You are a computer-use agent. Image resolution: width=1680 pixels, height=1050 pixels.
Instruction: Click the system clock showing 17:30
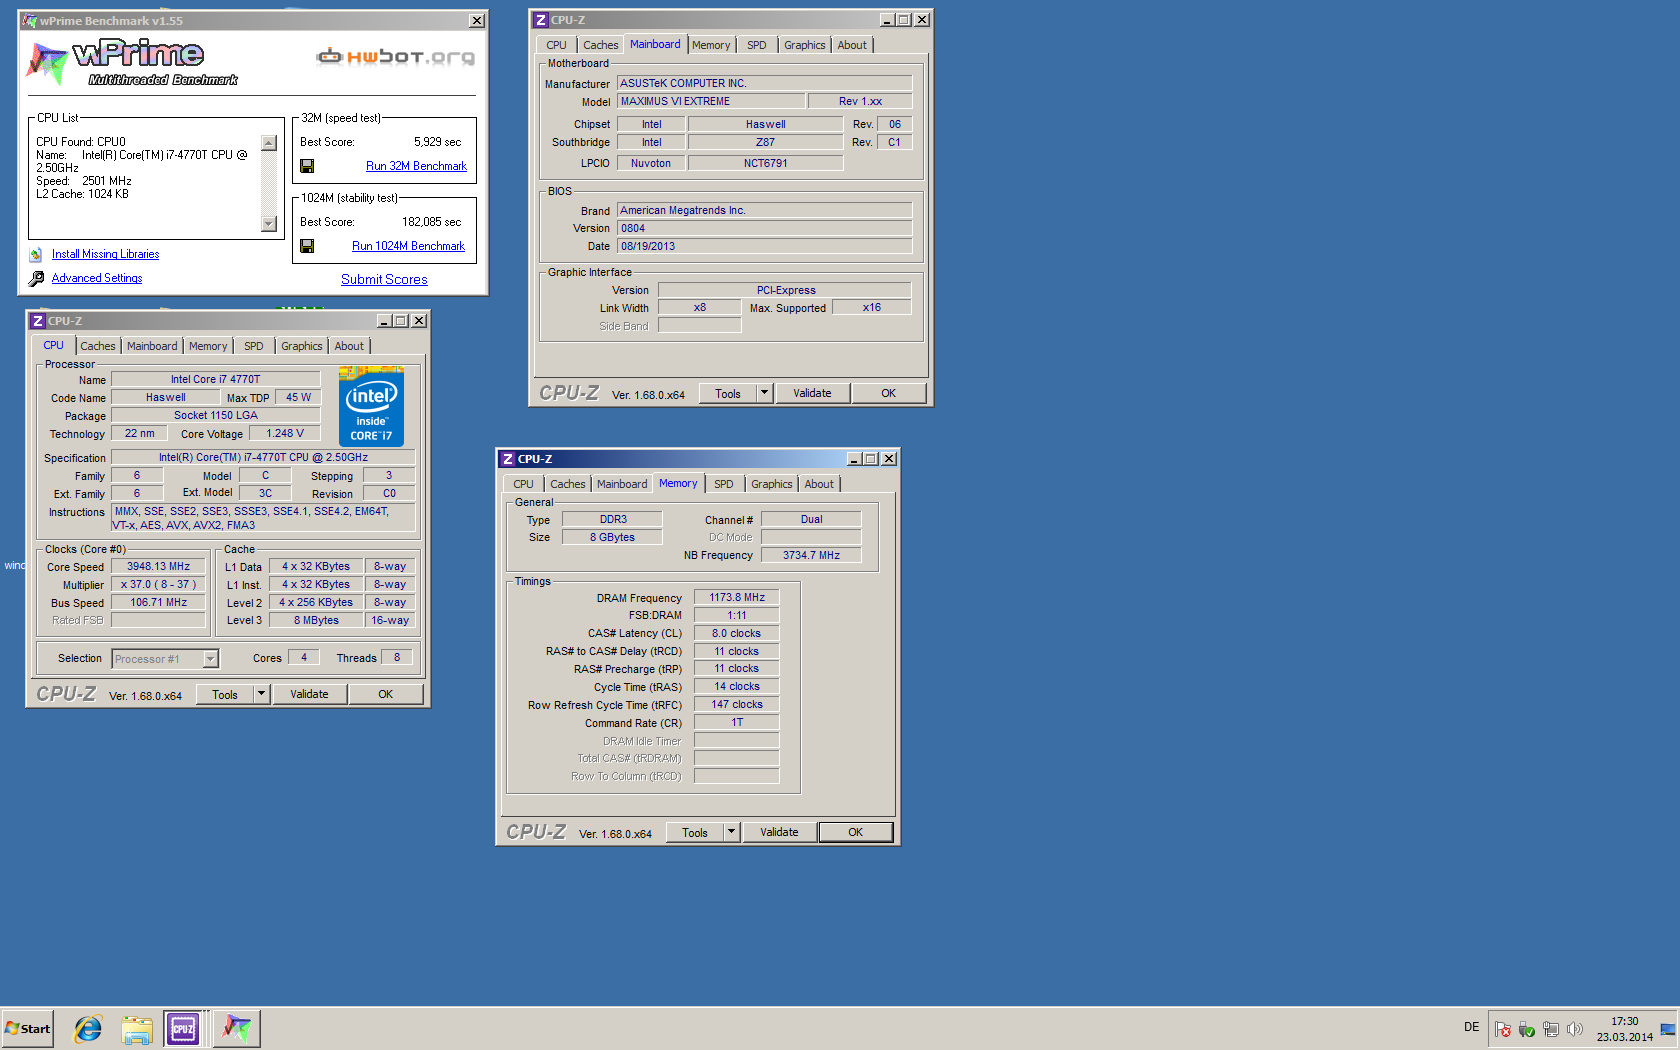[x=1624, y=1021]
